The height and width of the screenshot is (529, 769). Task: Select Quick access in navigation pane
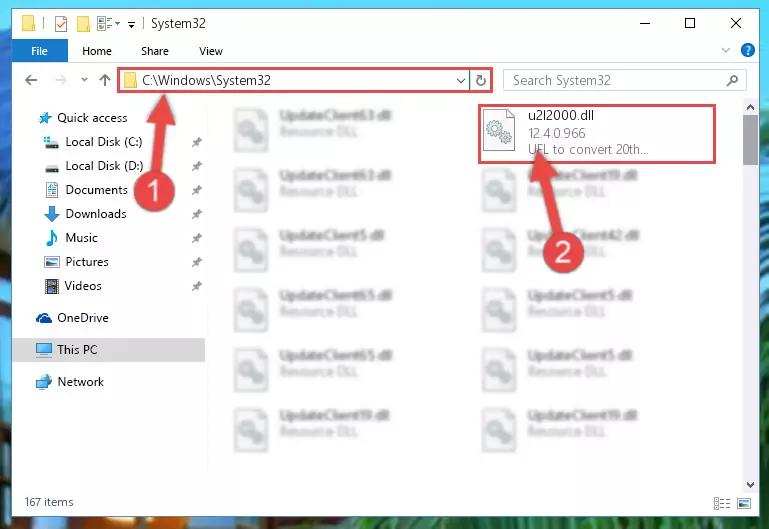click(x=92, y=118)
